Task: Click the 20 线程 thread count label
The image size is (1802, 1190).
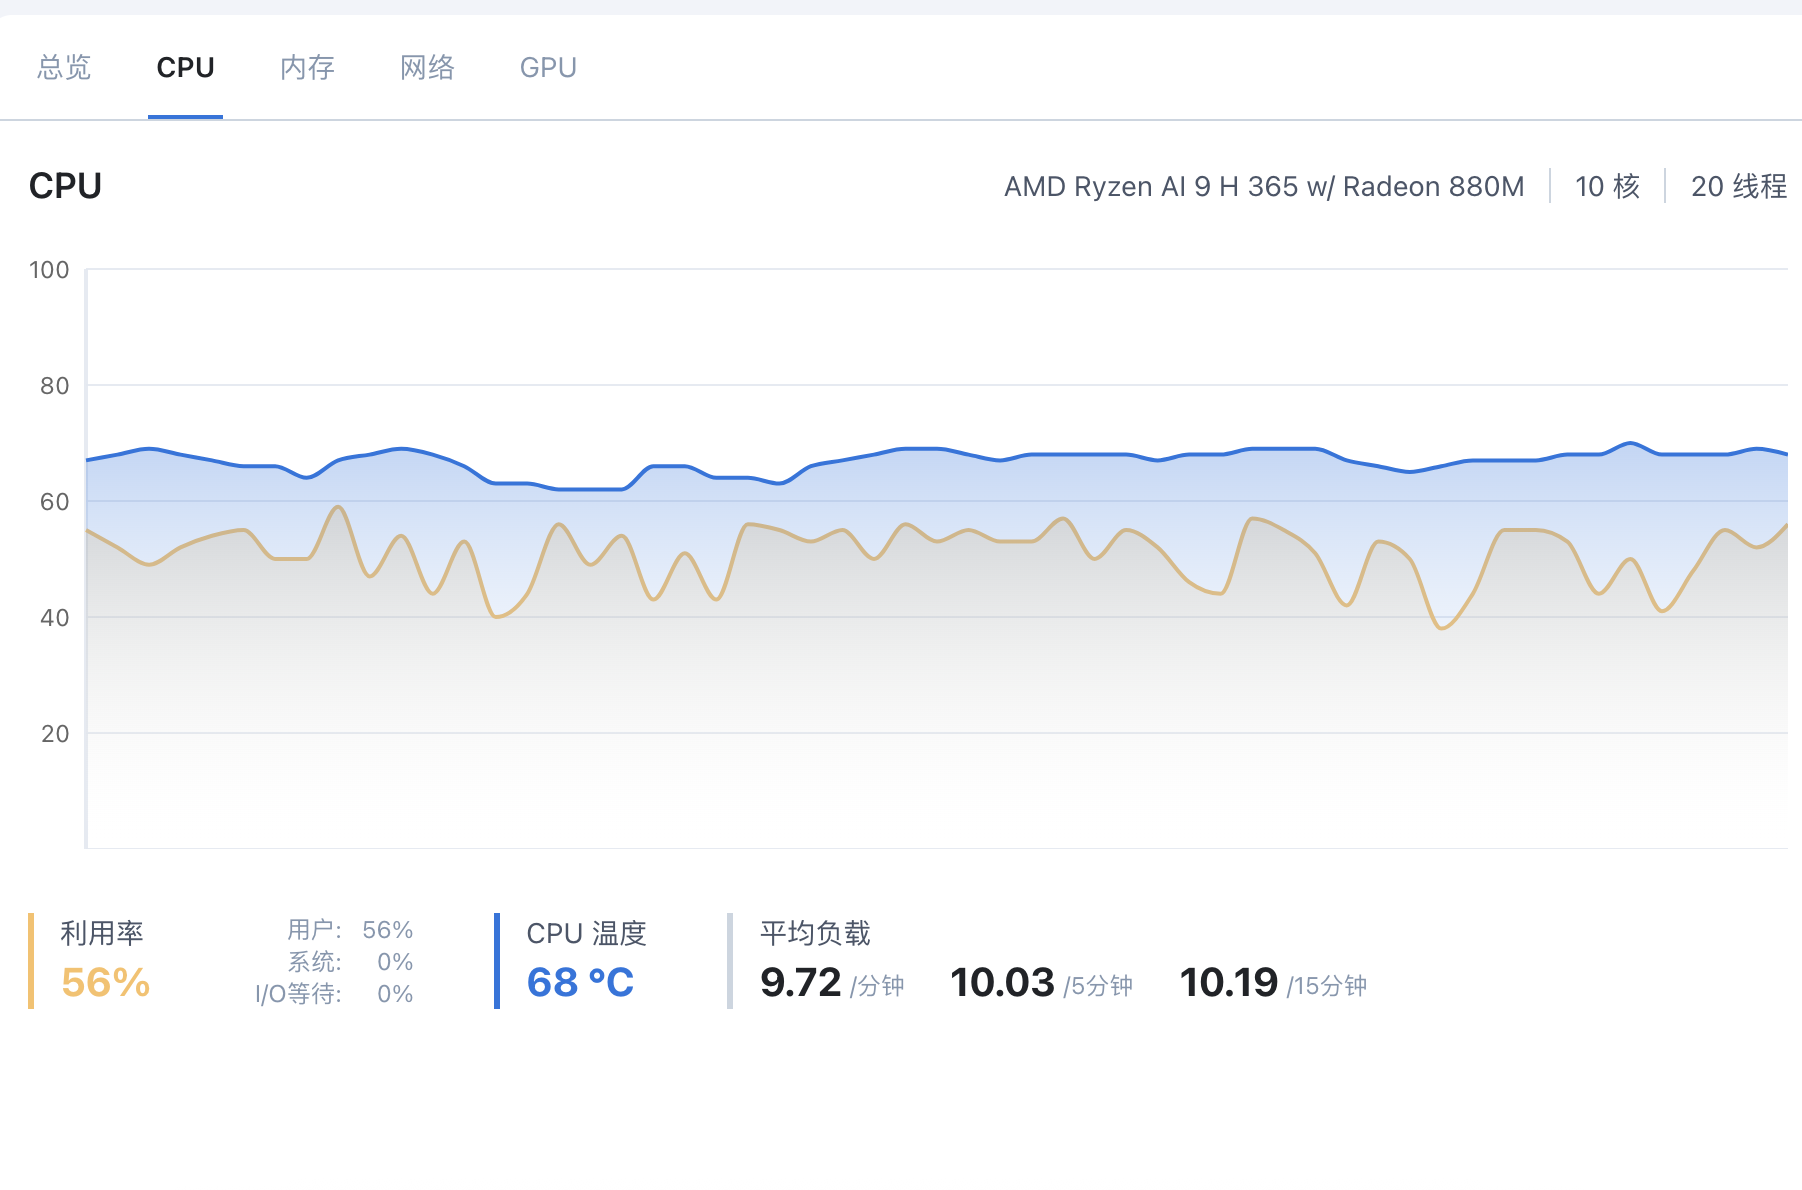Action: tap(1738, 187)
